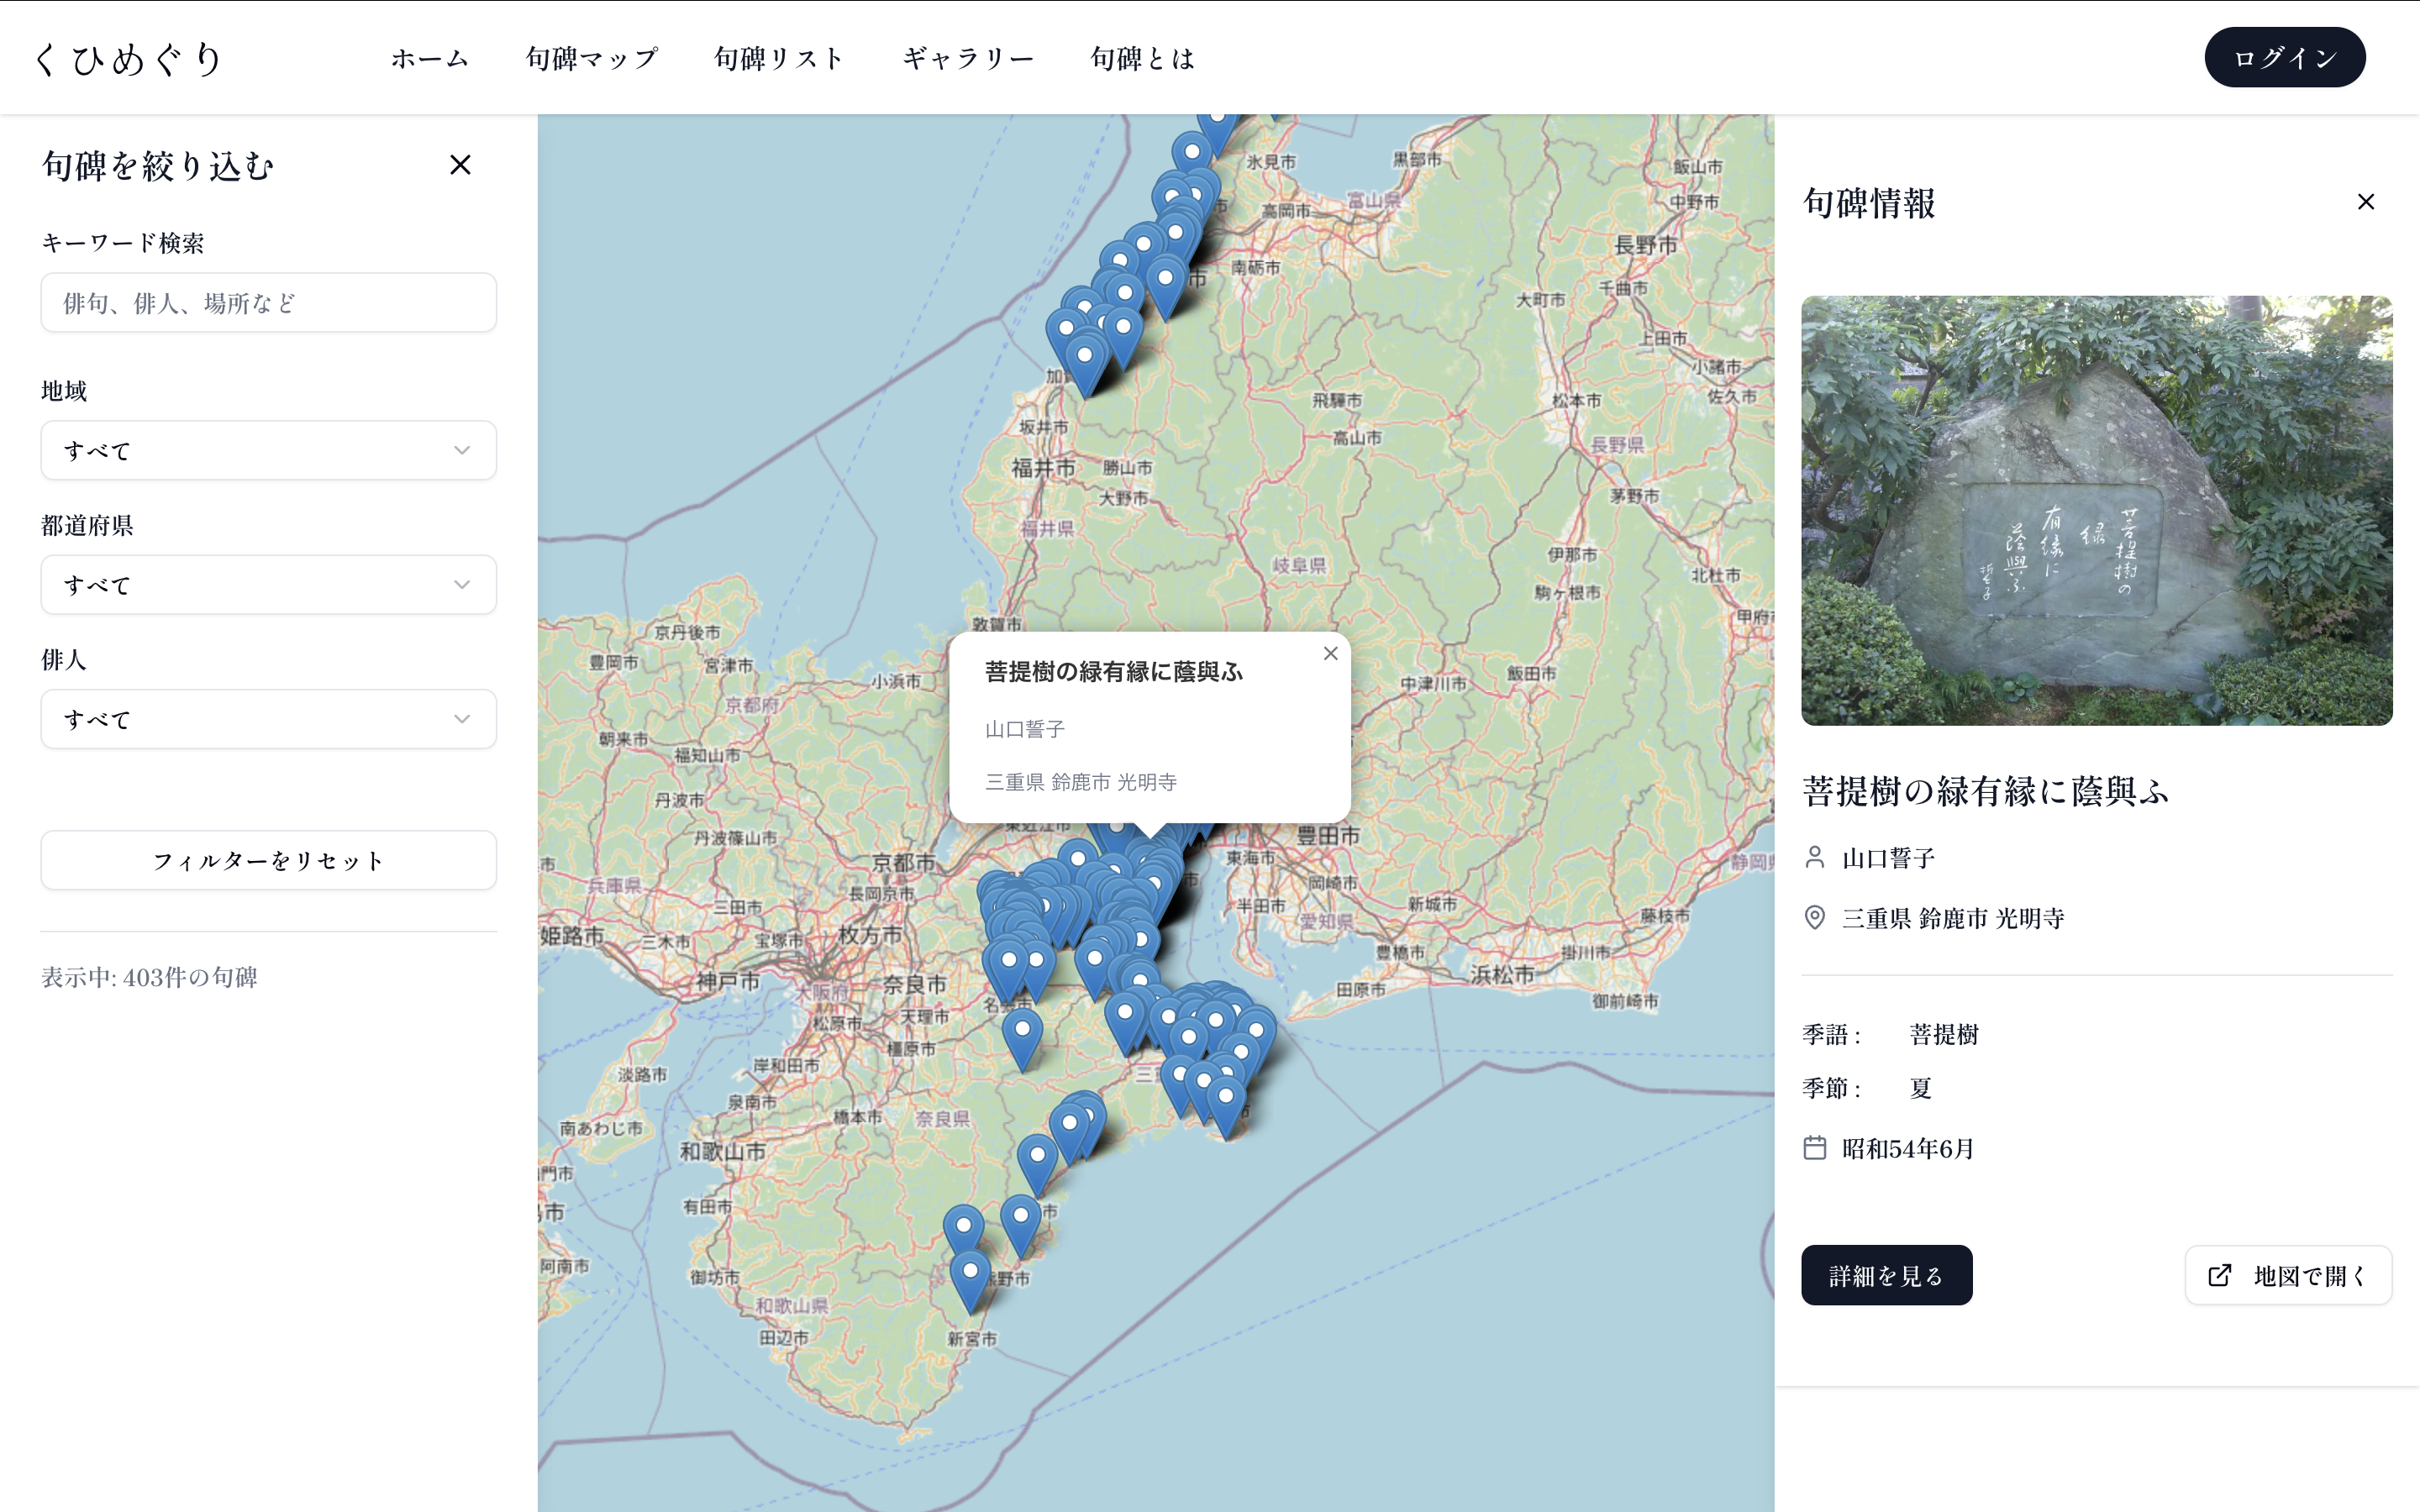
Task: Click the calendar icon beside 昭和54年6月
Action: tap(1814, 1147)
